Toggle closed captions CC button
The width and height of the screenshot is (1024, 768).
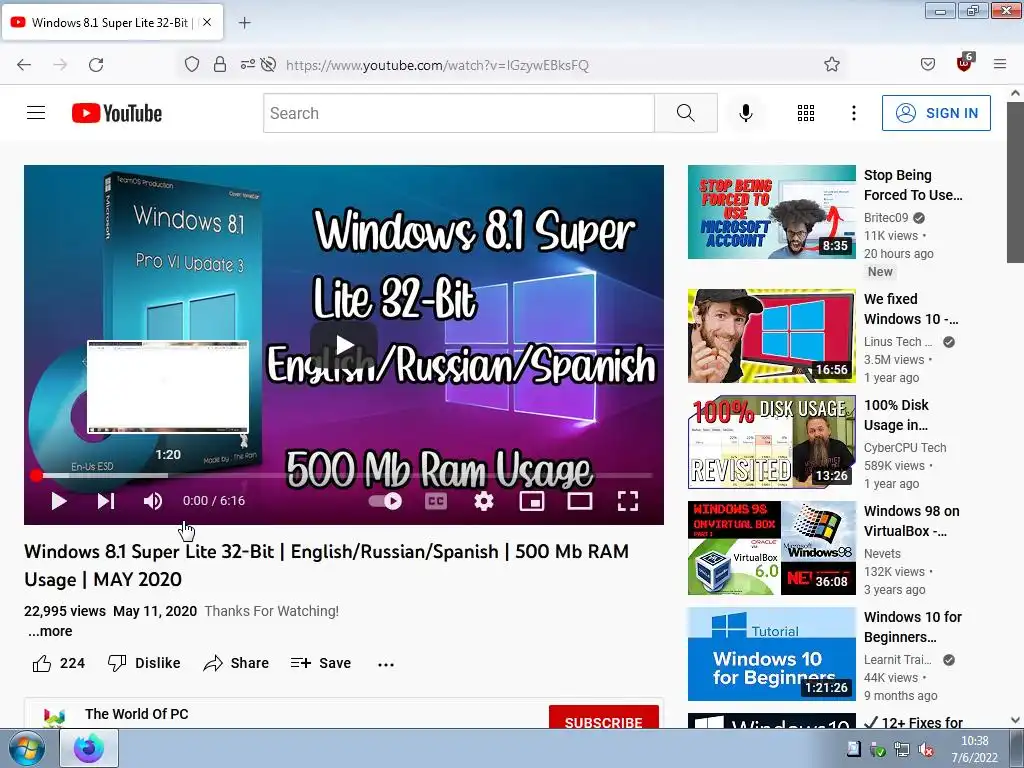click(x=436, y=501)
